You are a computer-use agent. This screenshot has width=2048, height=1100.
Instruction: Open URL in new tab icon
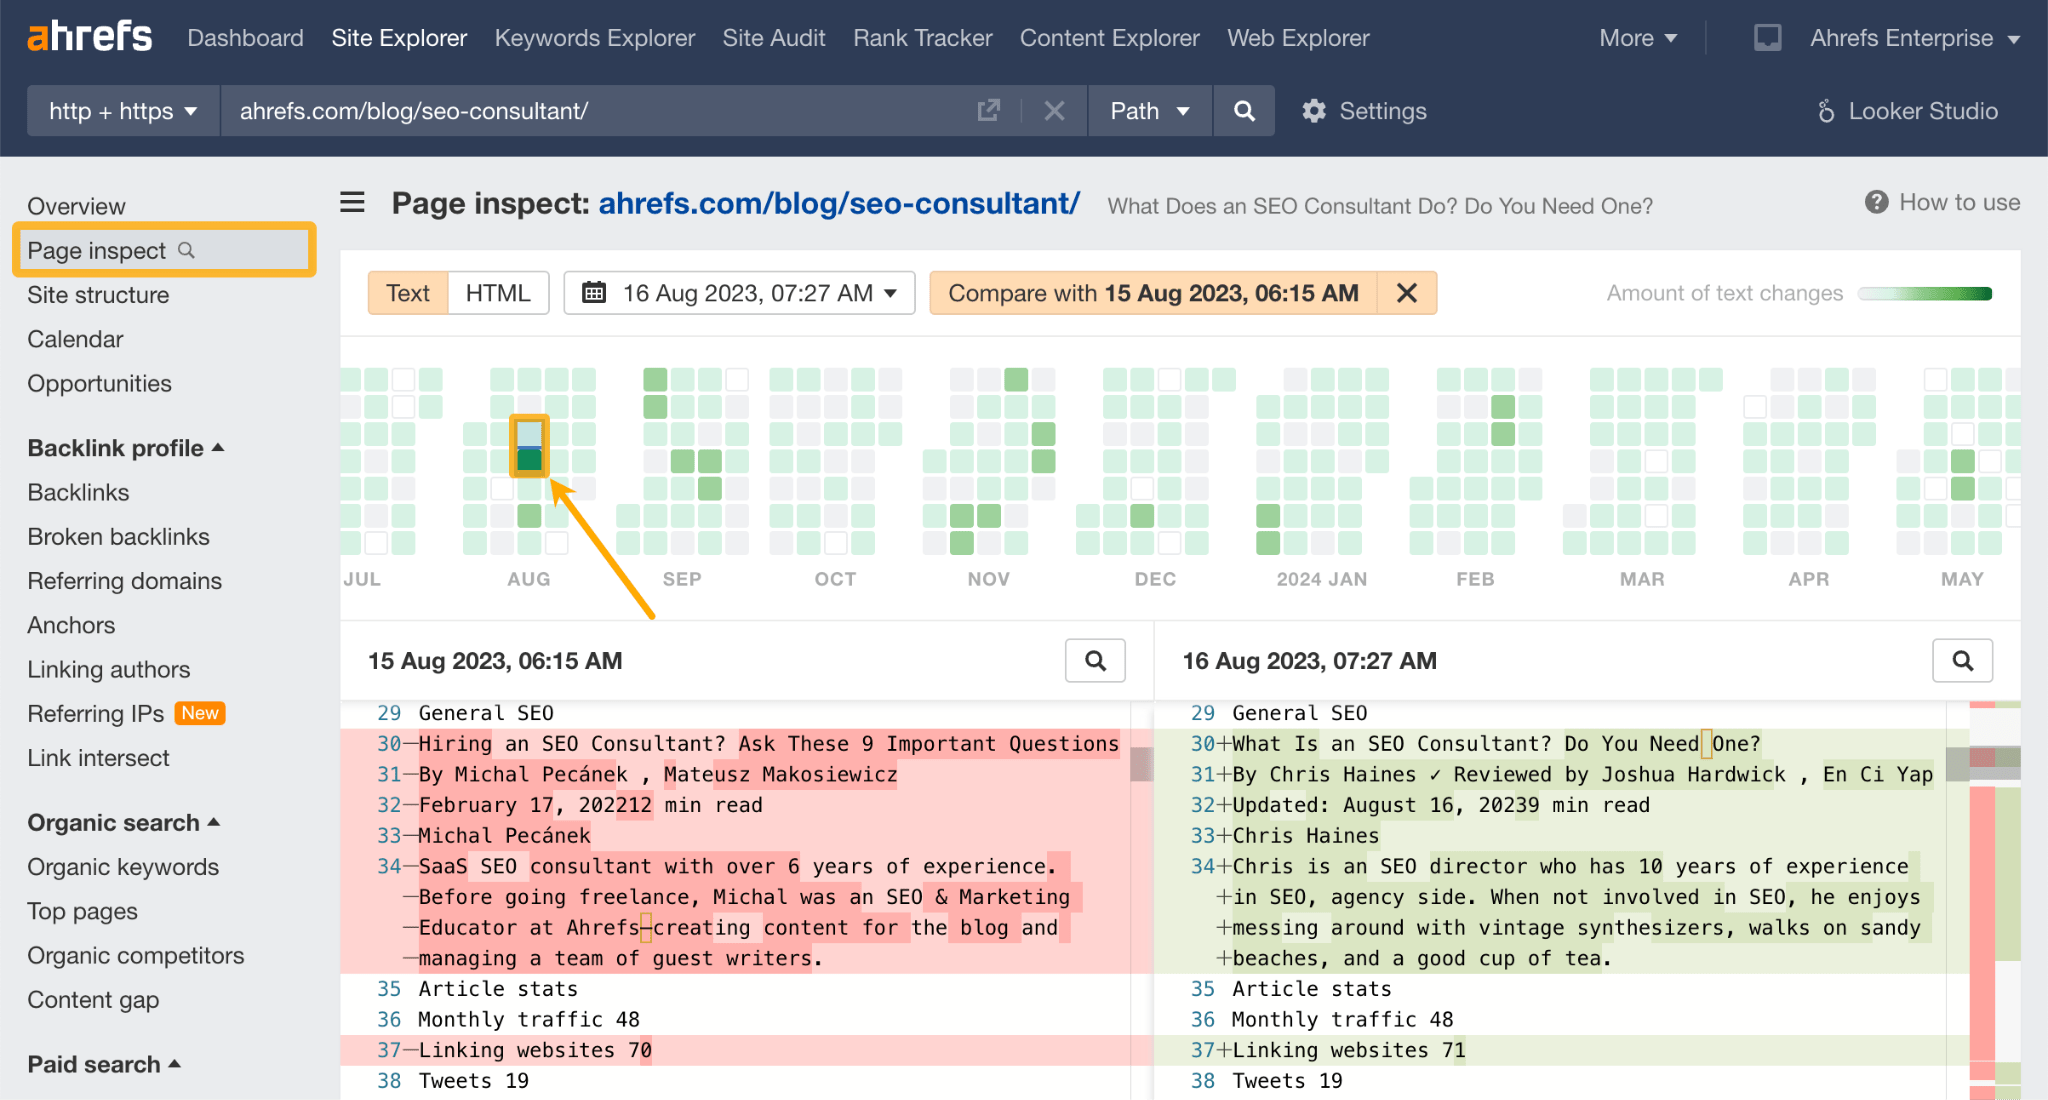(988, 111)
